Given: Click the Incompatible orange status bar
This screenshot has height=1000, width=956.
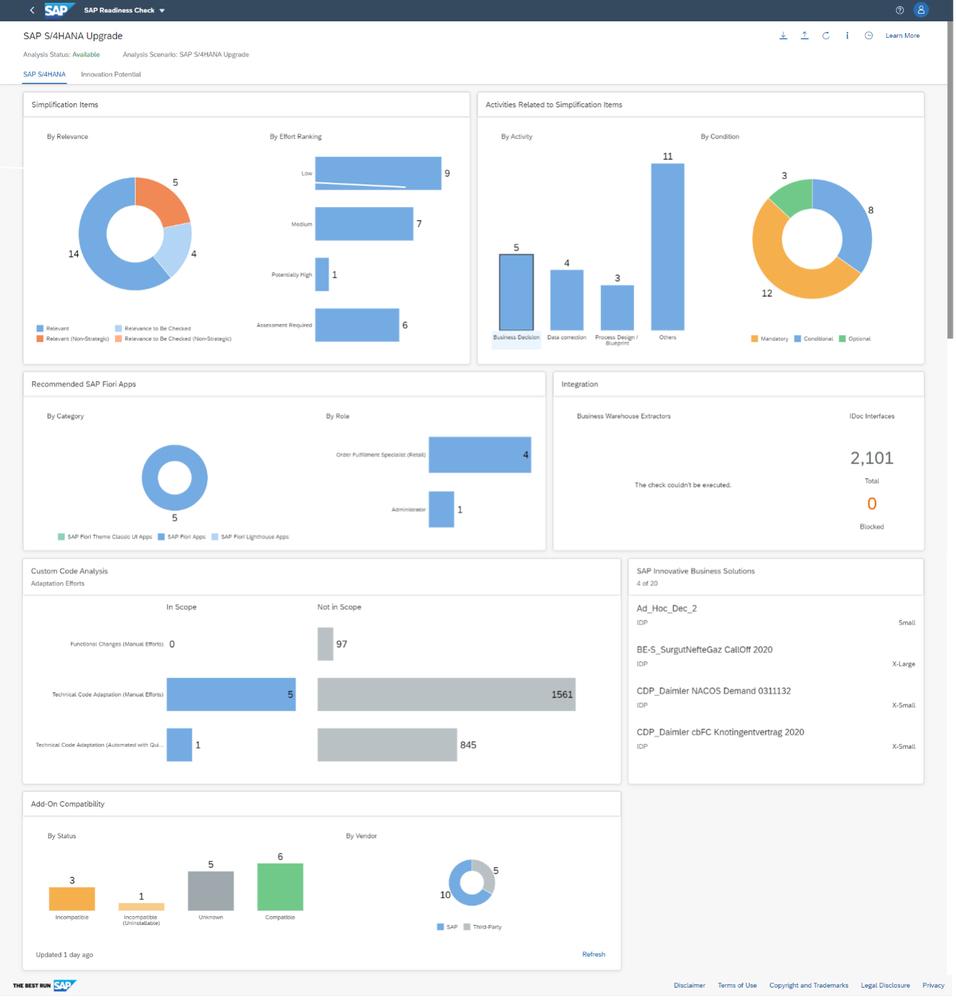Looking at the screenshot, I should click(x=72, y=899).
